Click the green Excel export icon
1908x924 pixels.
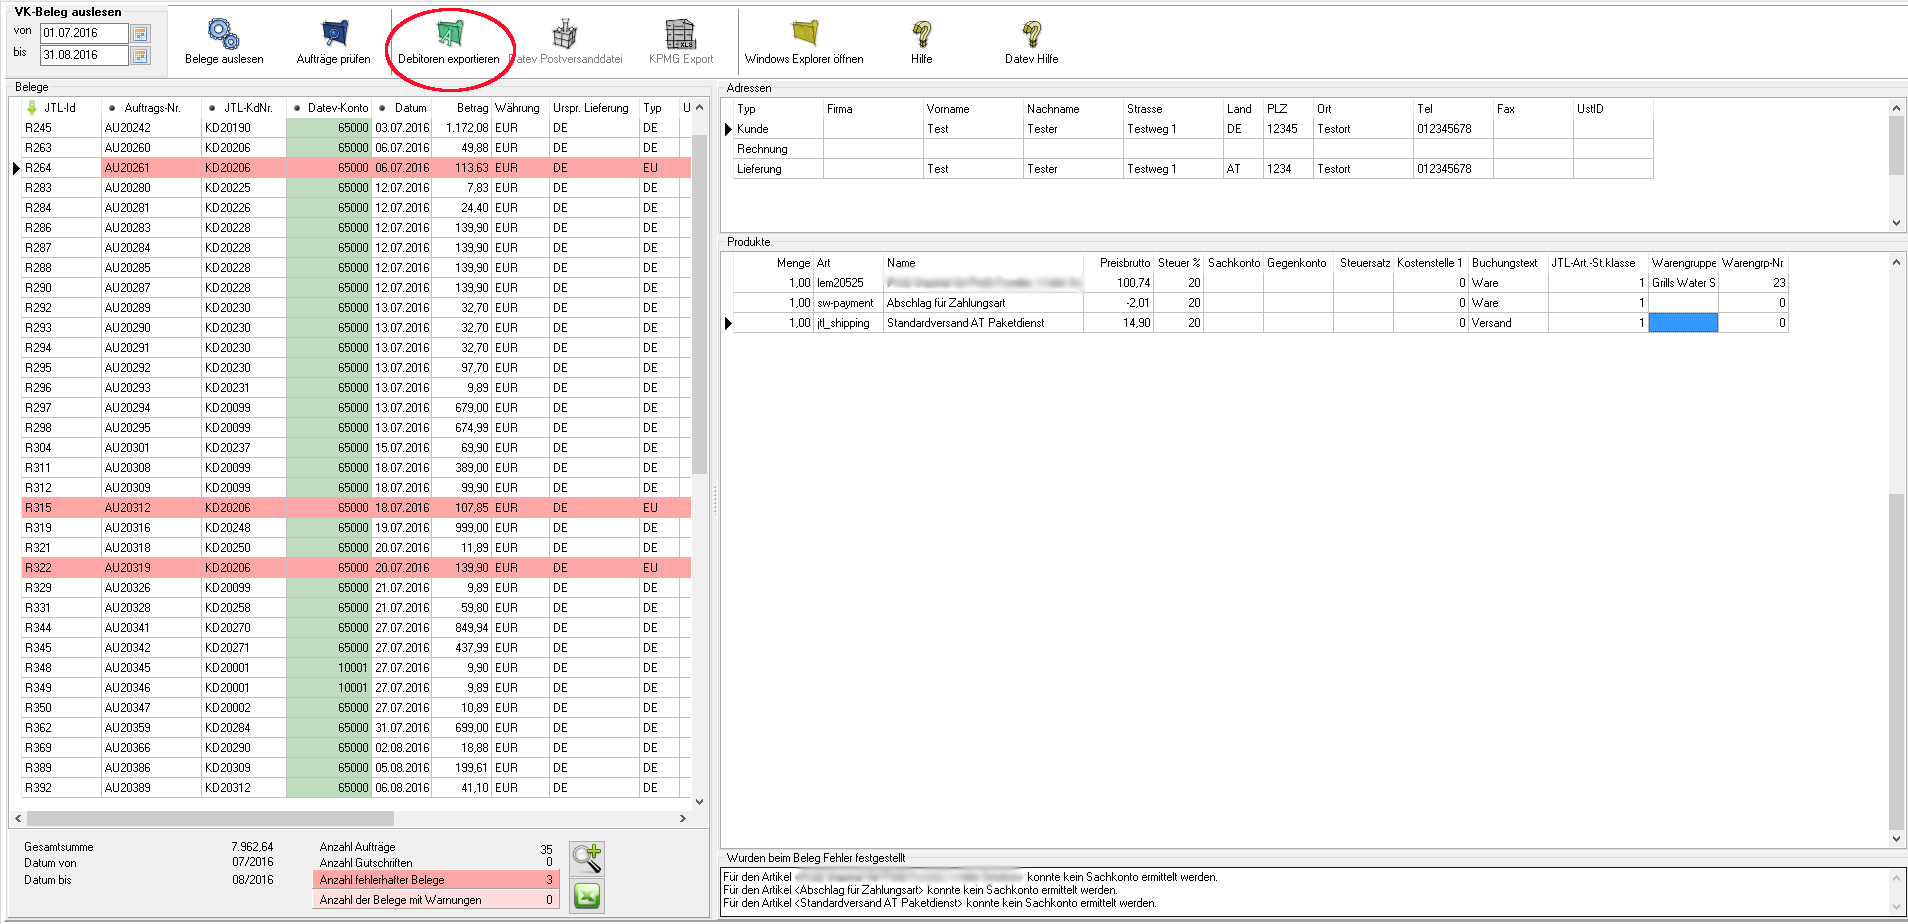pyautogui.click(x=587, y=896)
